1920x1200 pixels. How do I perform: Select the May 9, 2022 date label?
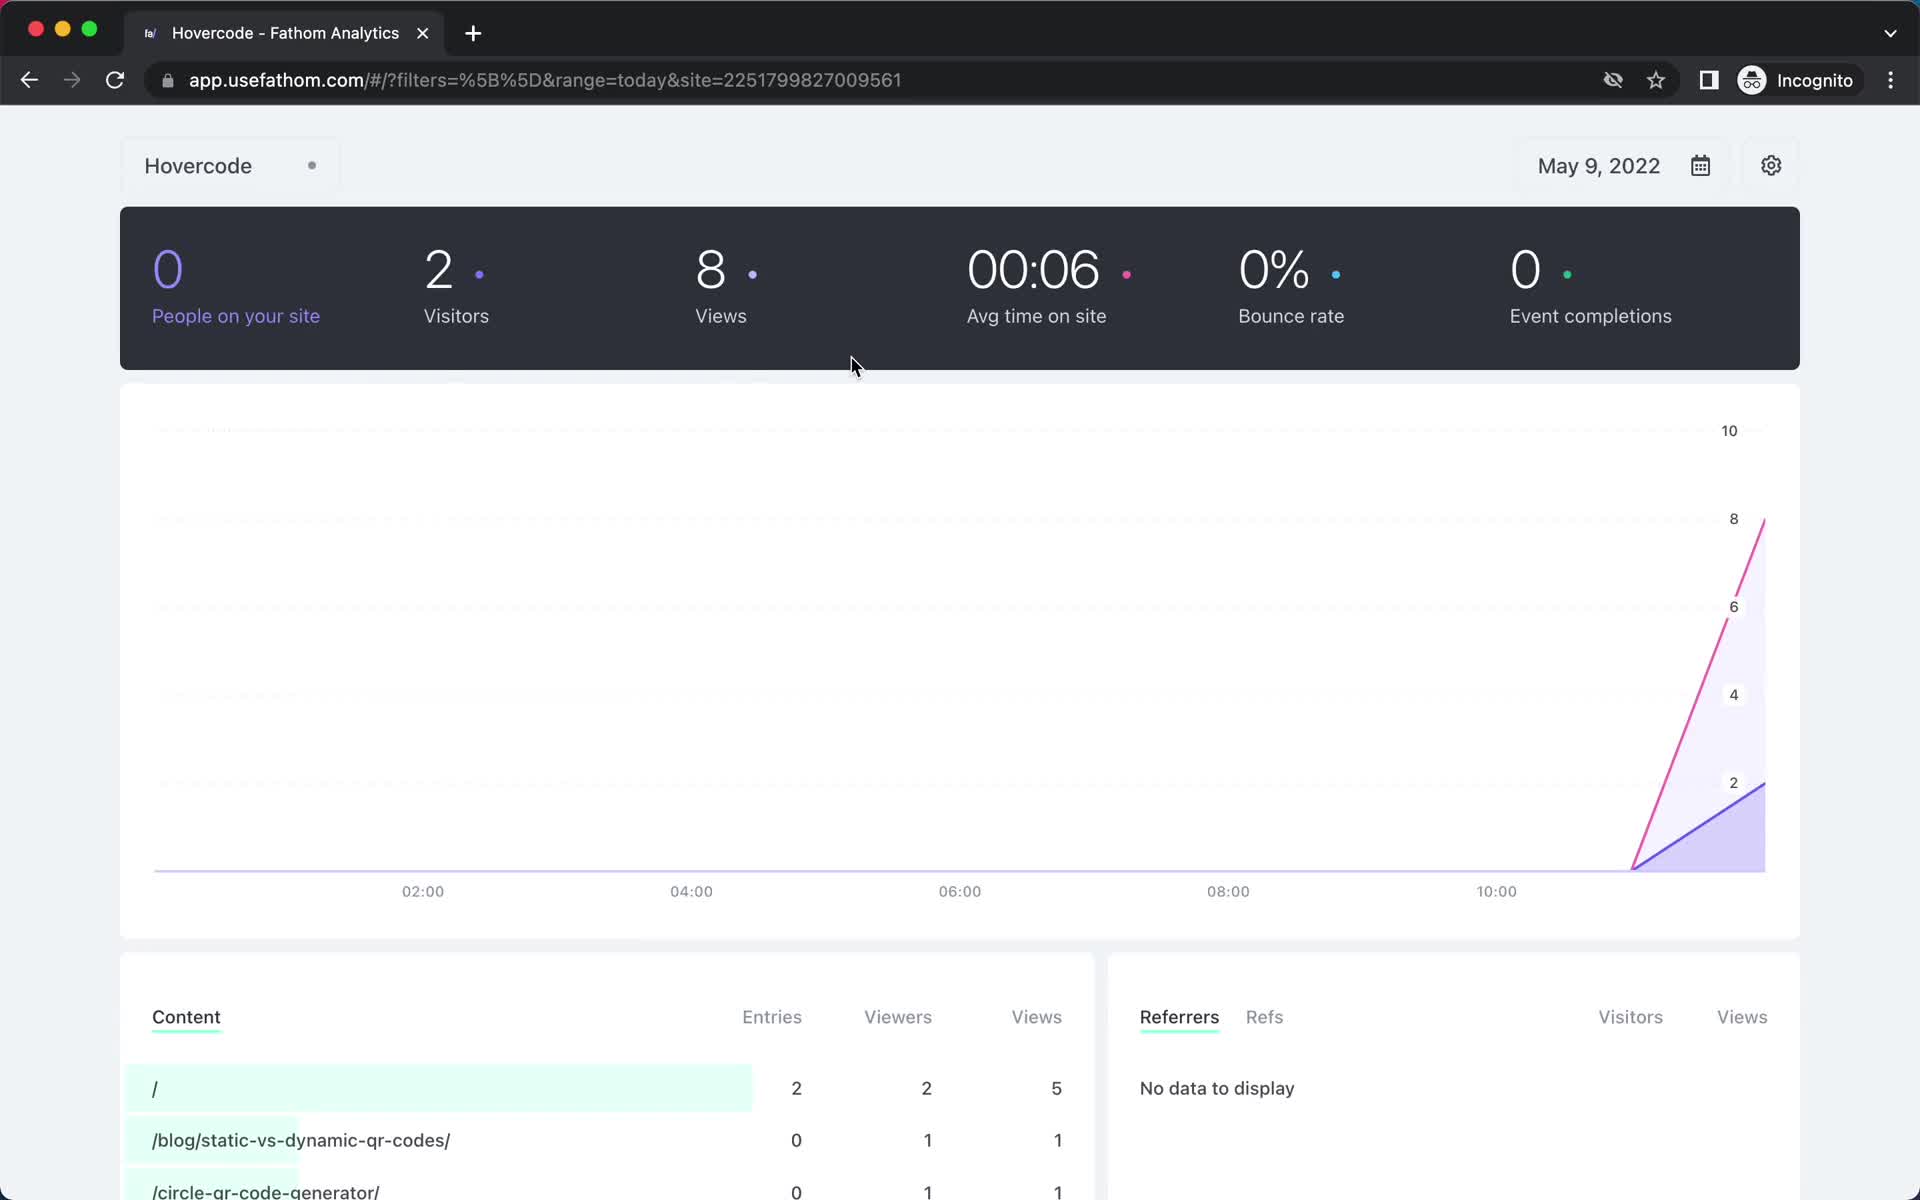[x=1599, y=166]
